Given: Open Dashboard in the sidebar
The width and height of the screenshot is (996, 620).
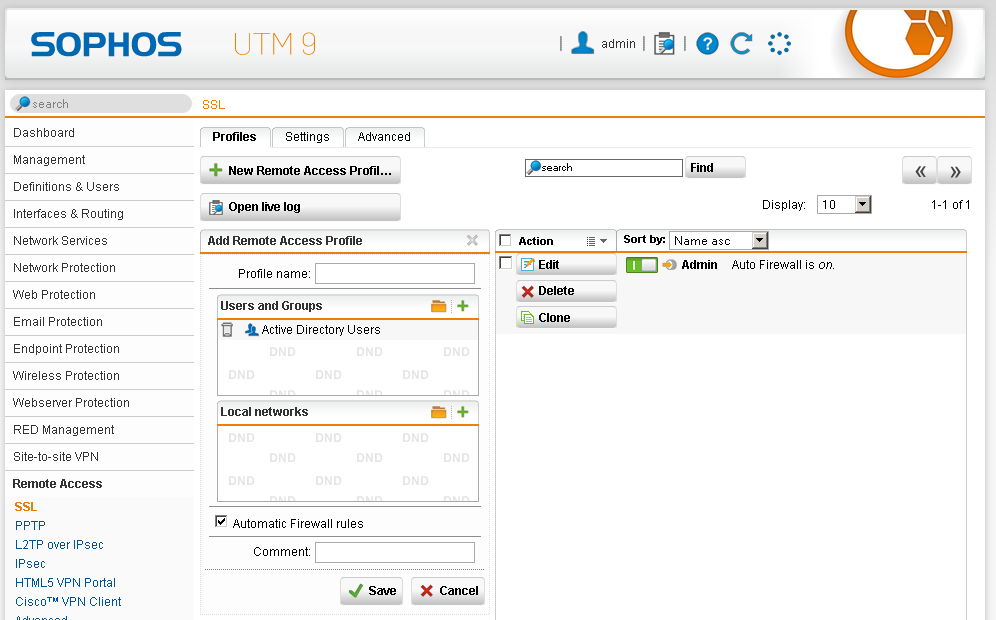Looking at the screenshot, I should (99, 133).
